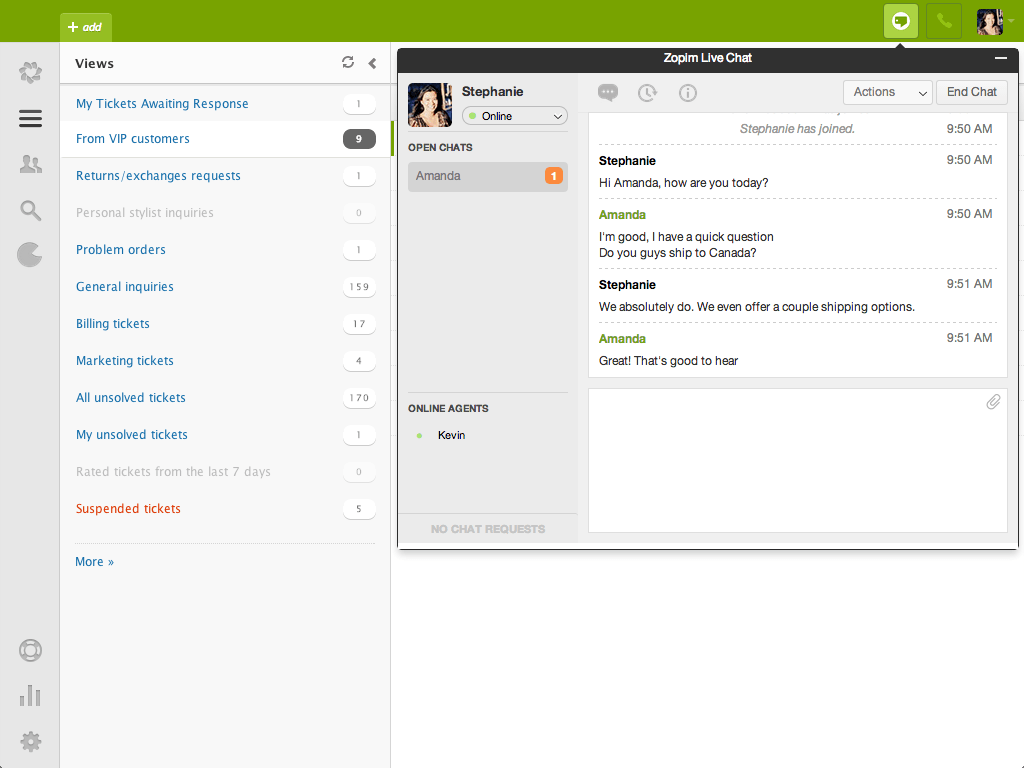Open the Help lifebuoy icon in sidebar
Viewport: 1024px width, 768px height.
(30, 650)
